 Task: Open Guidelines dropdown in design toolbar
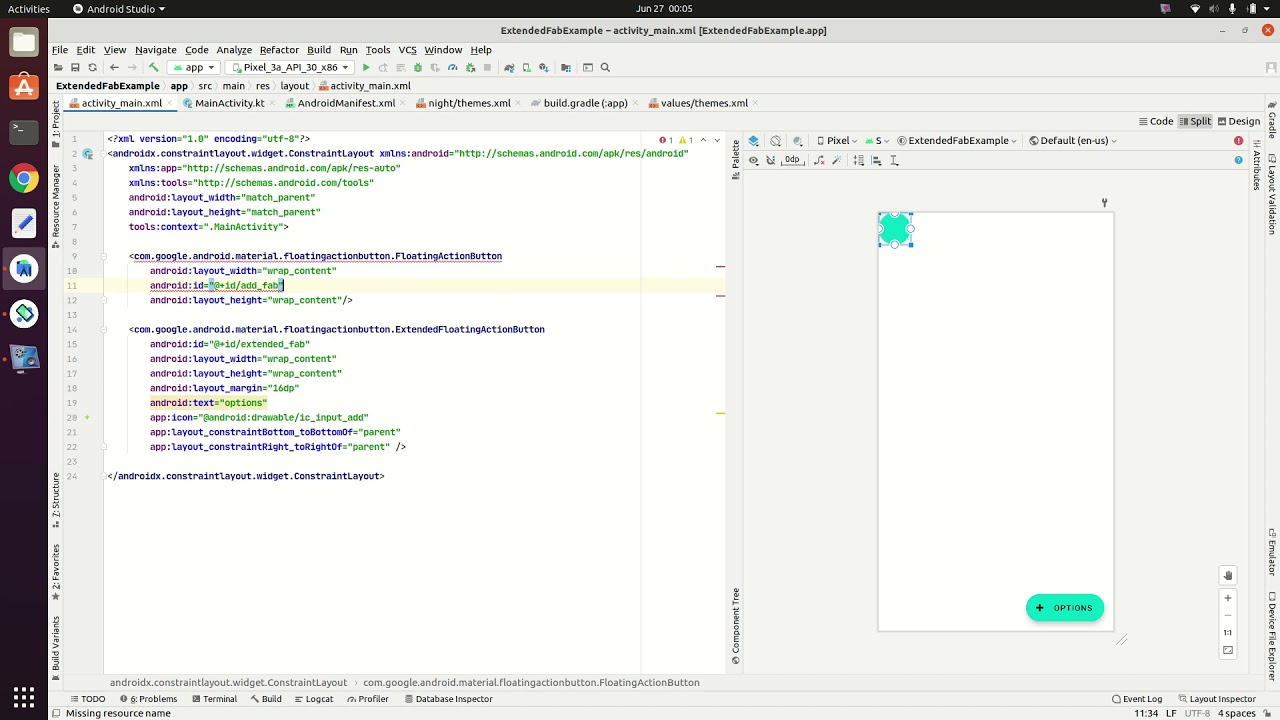pos(895,160)
